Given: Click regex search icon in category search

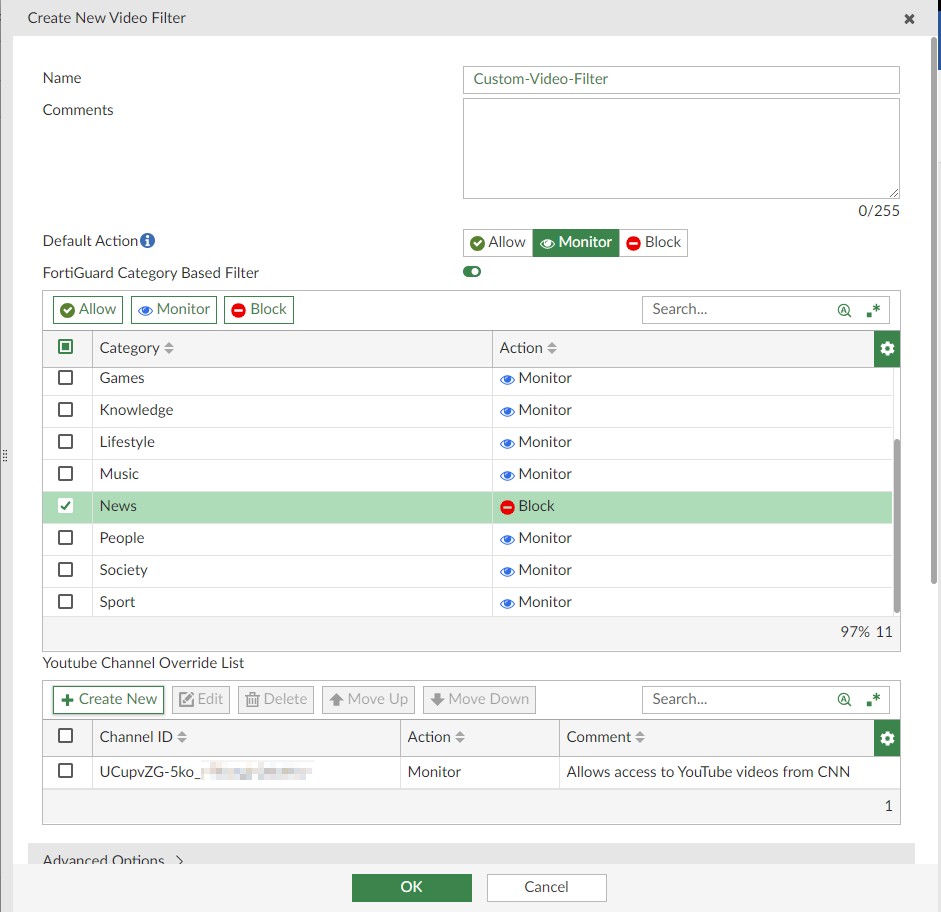Looking at the screenshot, I should click(x=873, y=310).
